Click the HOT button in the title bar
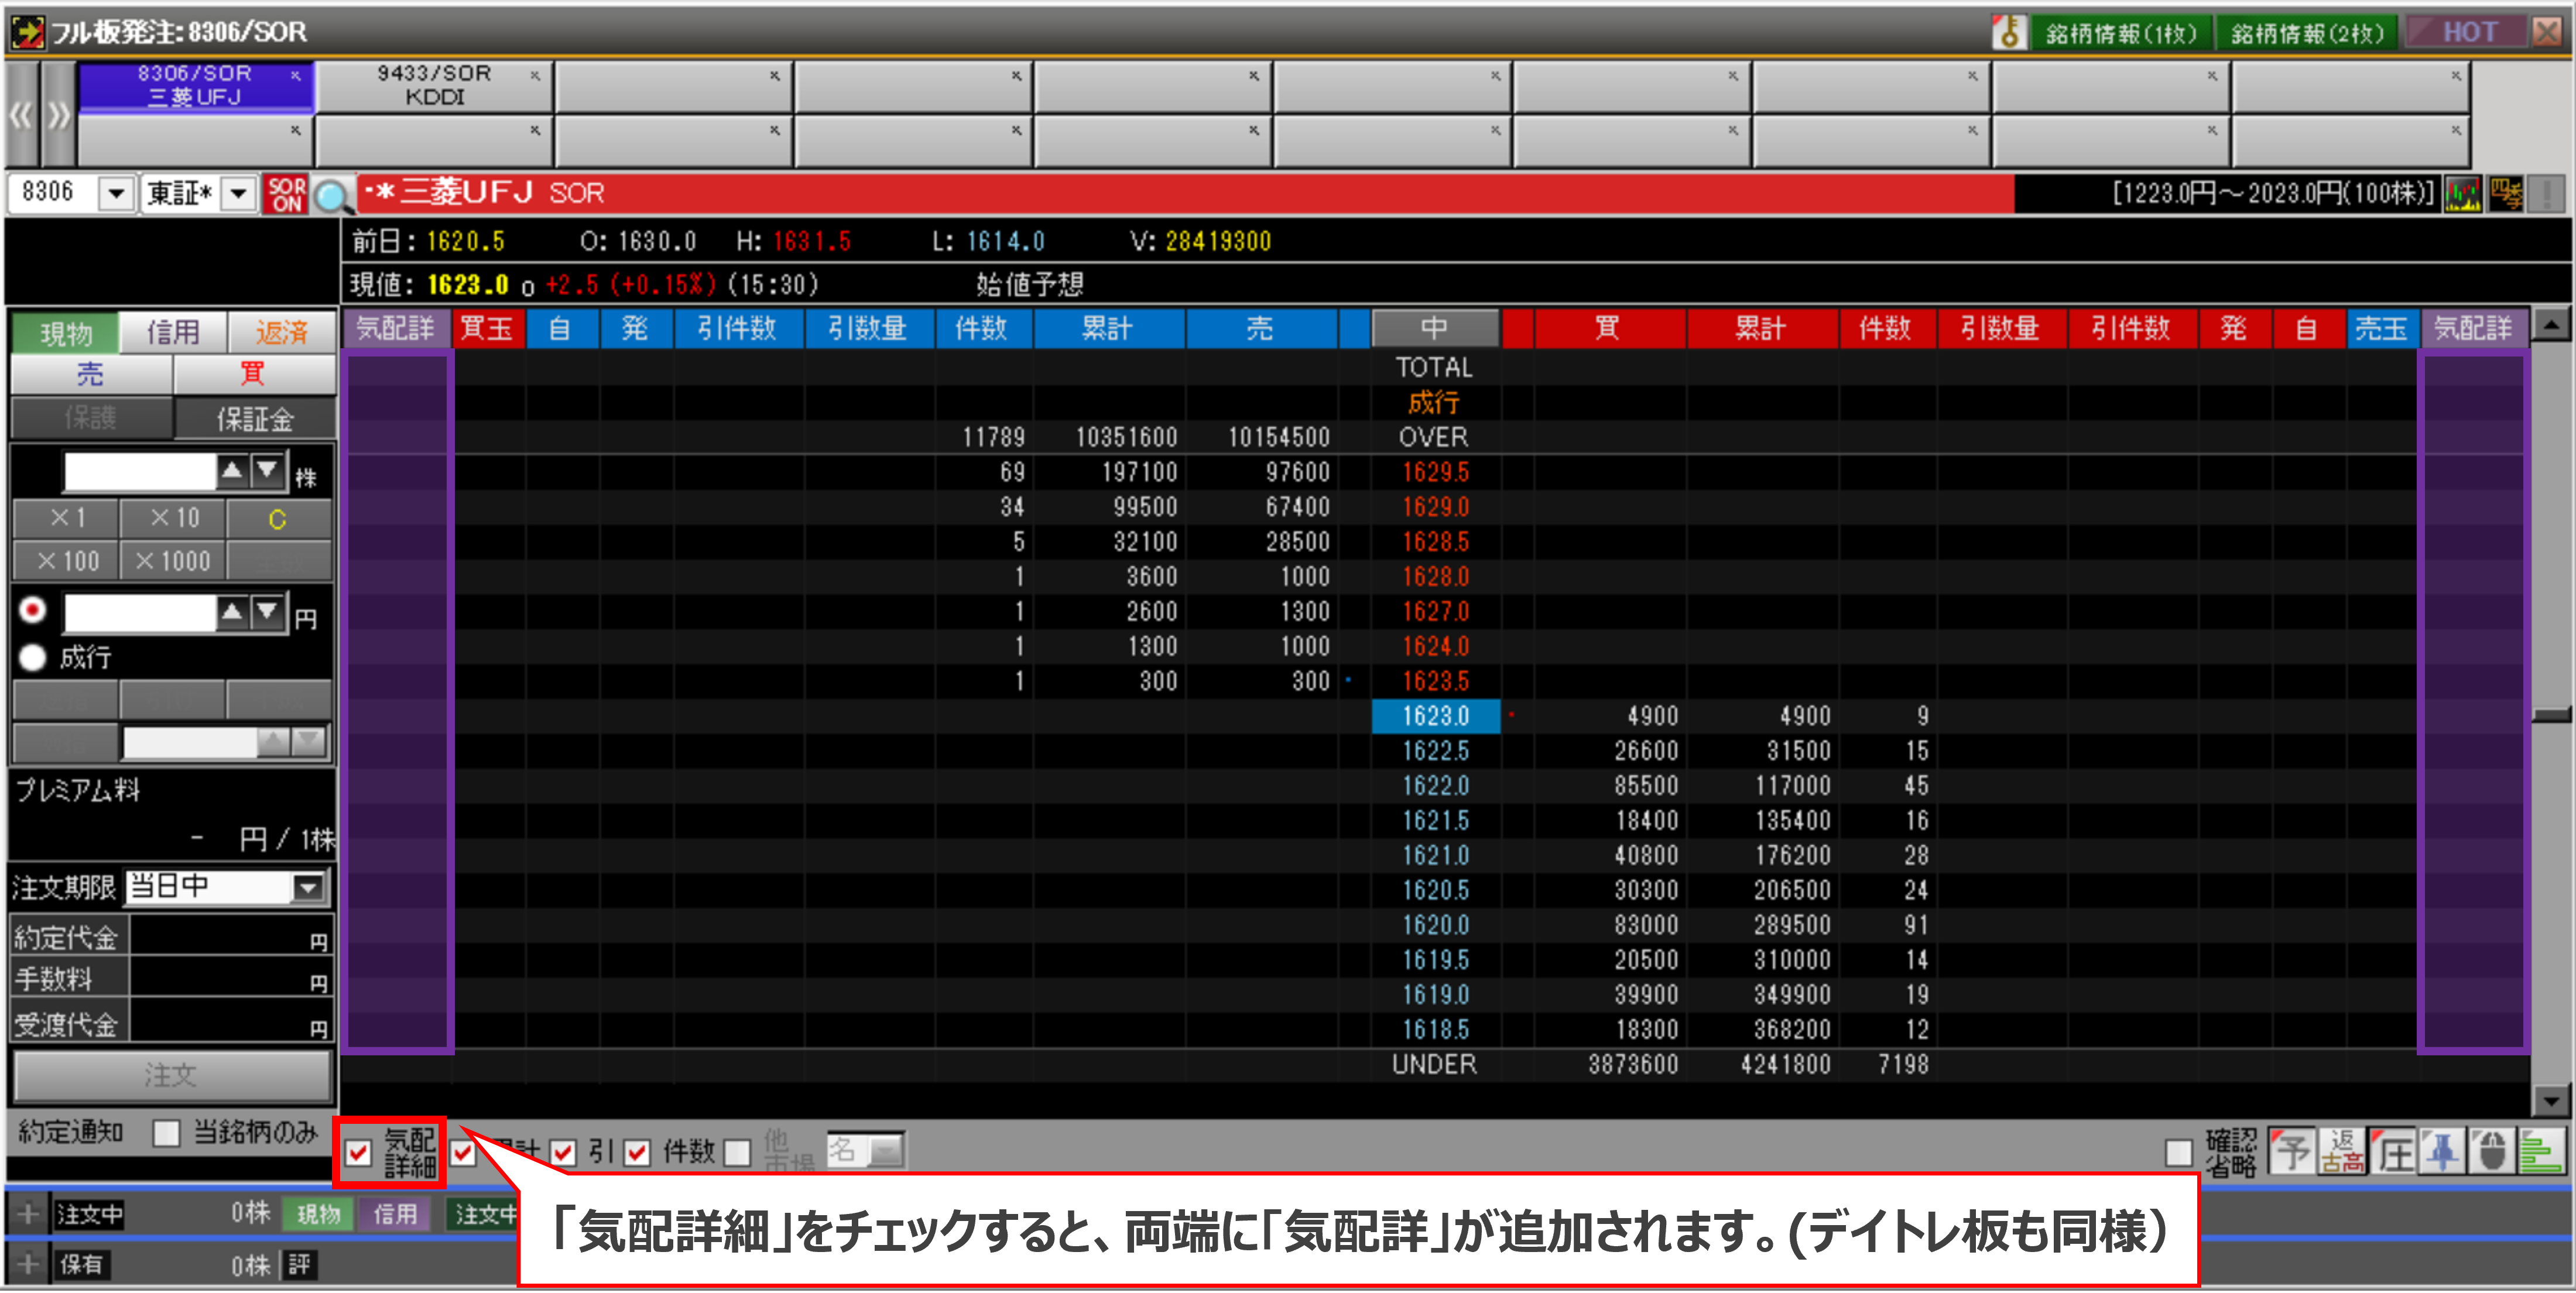This screenshot has height=1293, width=2576. point(2467,32)
